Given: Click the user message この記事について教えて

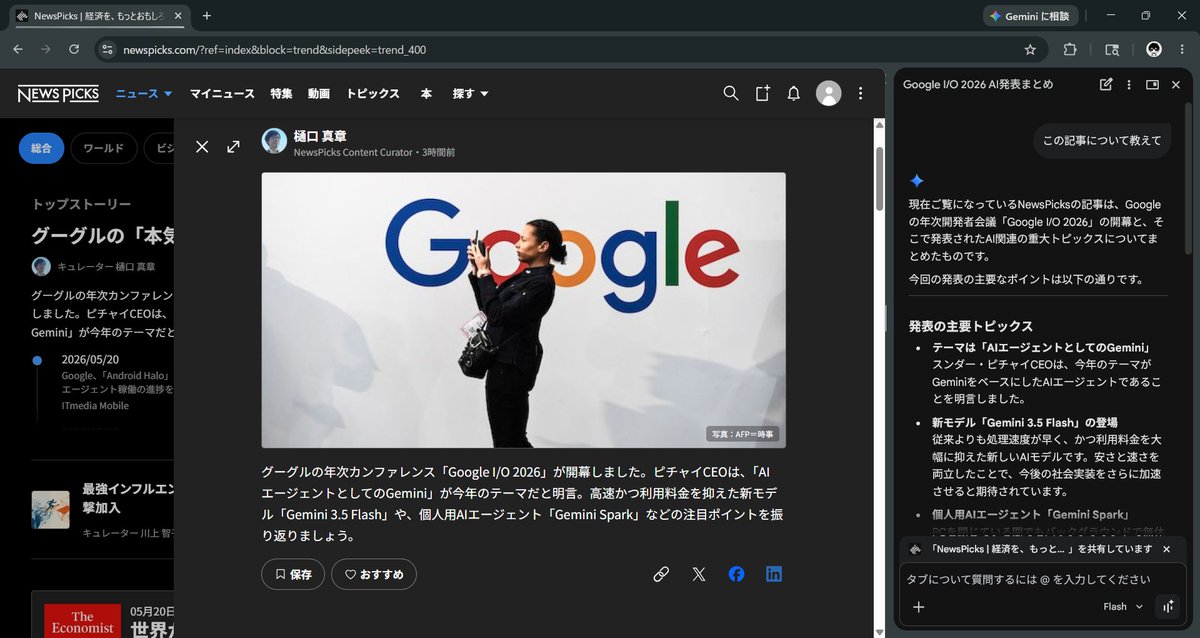Looking at the screenshot, I should [1102, 140].
